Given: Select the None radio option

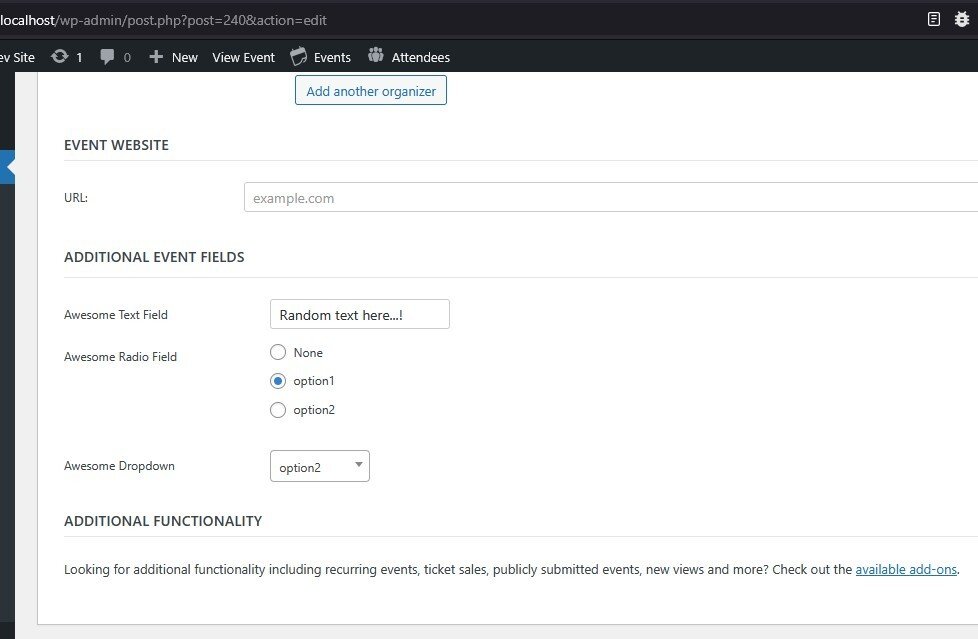Looking at the screenshot, I should coord(278,352).
